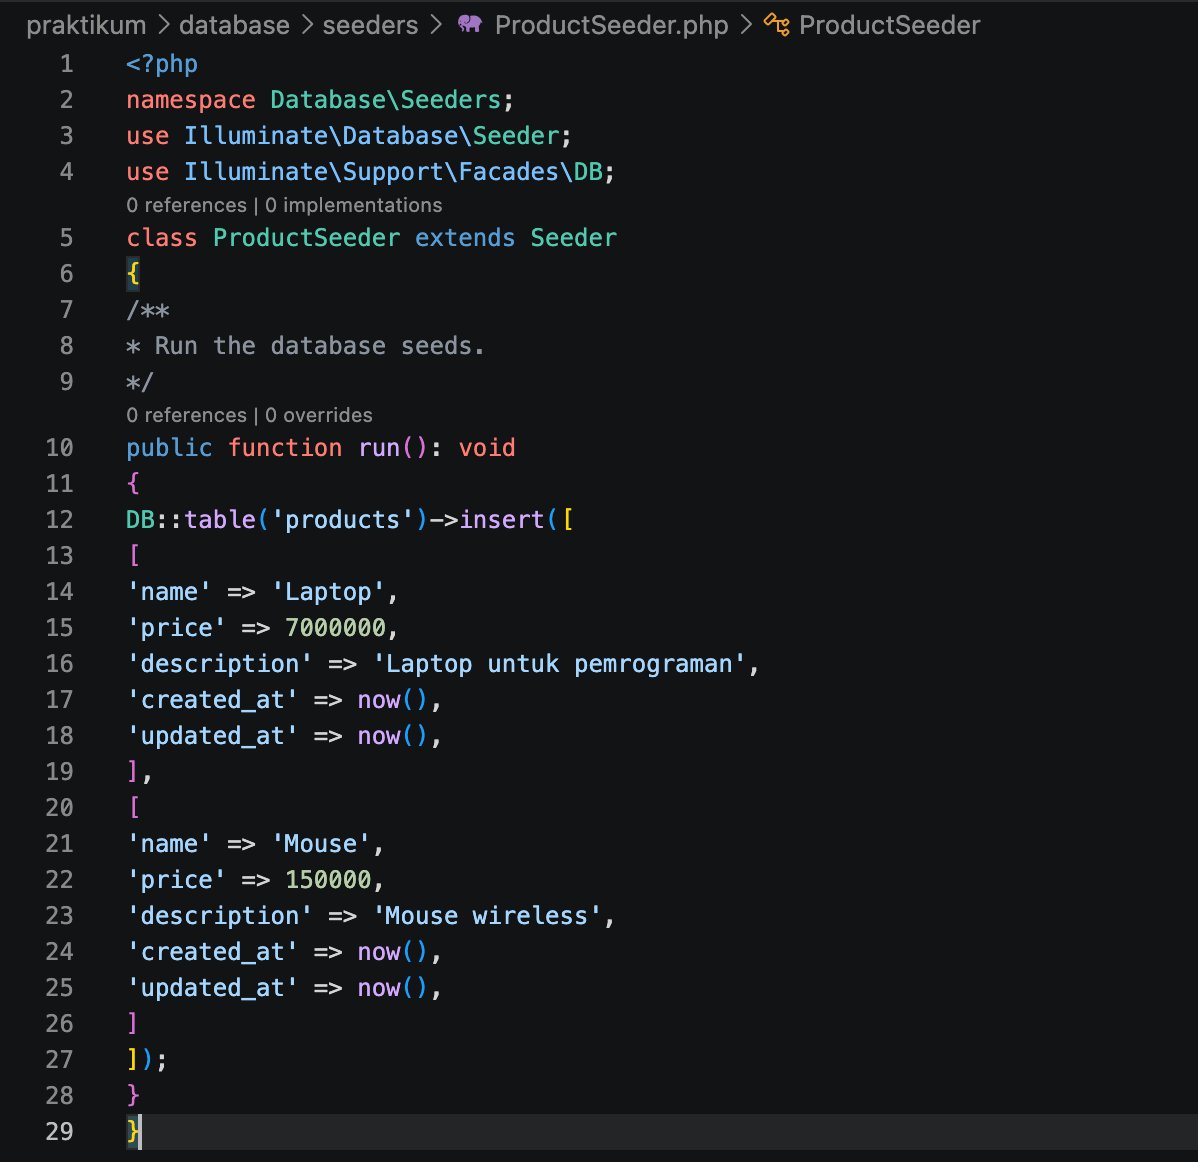Image resolution: width=1198 pixels, height=1162 pixels.
Task: Click the 'run' function name
Action: pos(380,448)
